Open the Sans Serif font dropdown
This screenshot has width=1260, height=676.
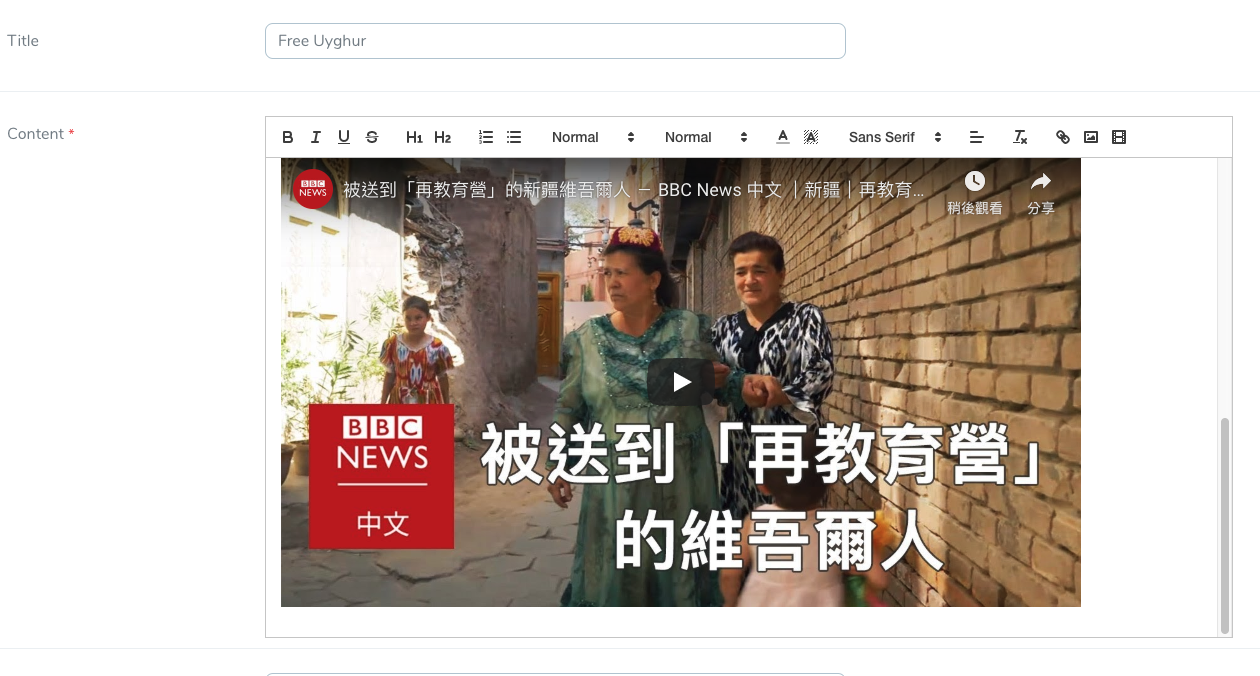(895, 137)
